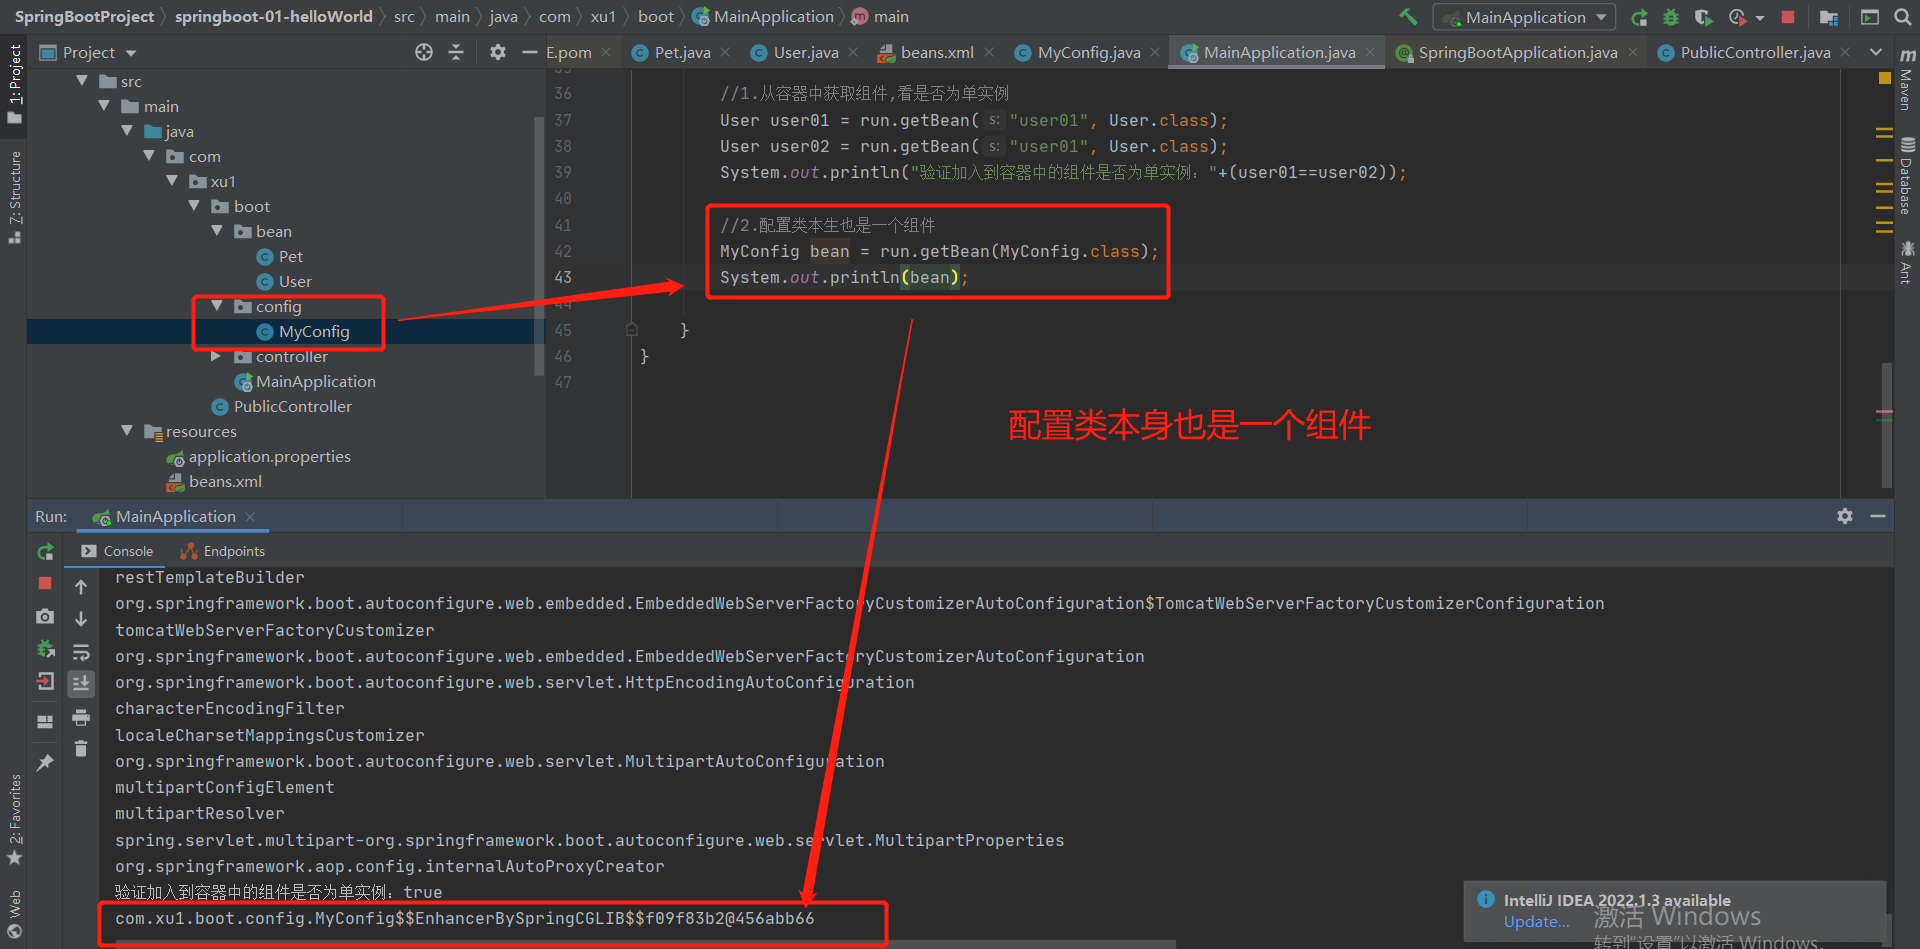Click the Project tree vertical scrollbar
Viewport: 1920px width, 949px height.
coord(539,245)
